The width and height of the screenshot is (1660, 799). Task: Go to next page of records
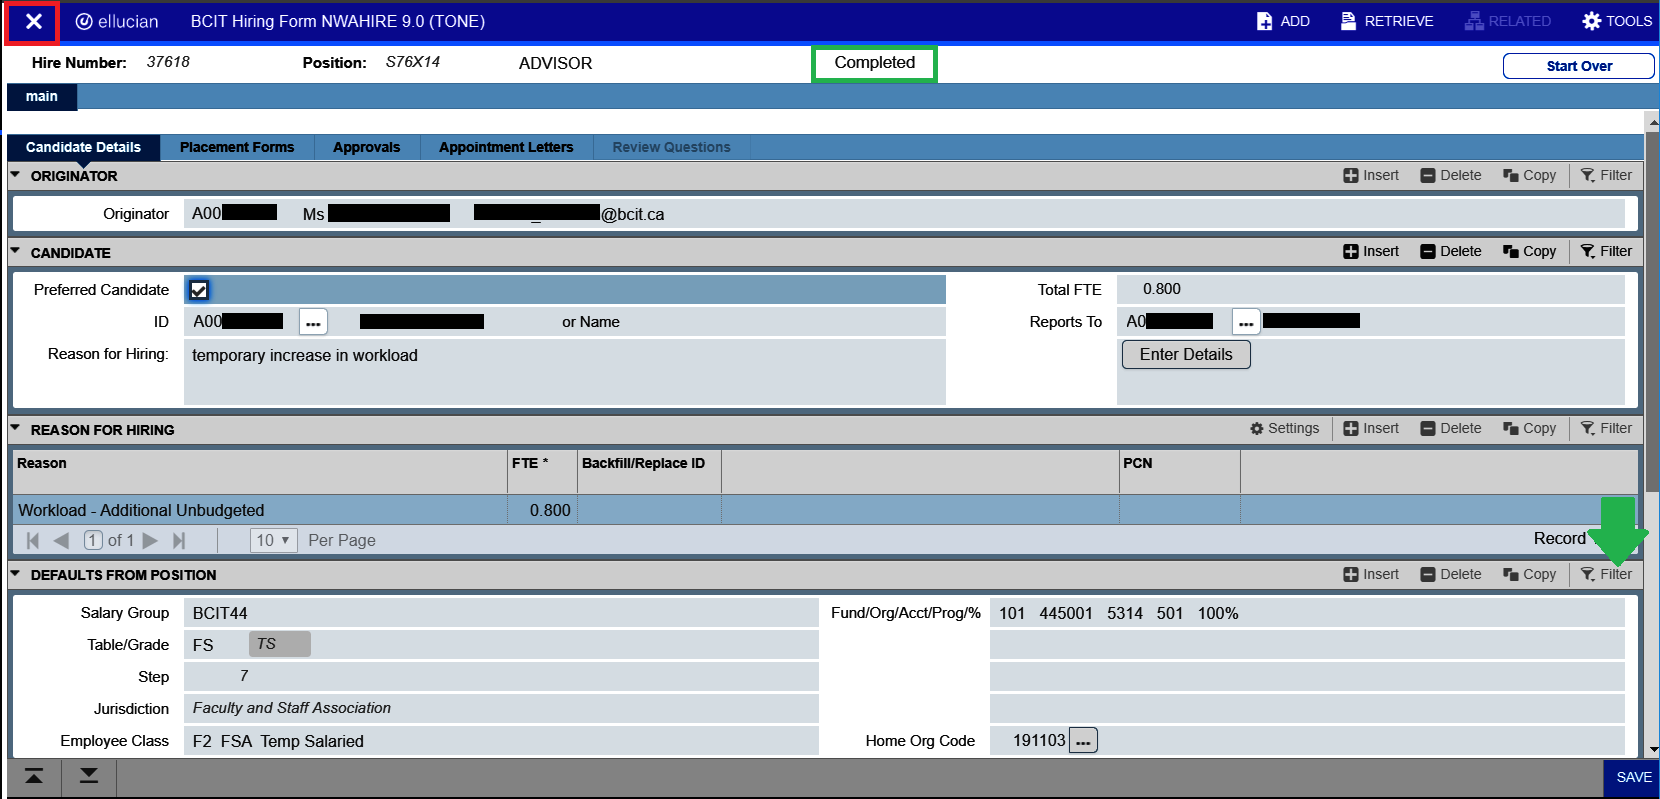click(150, 540)
